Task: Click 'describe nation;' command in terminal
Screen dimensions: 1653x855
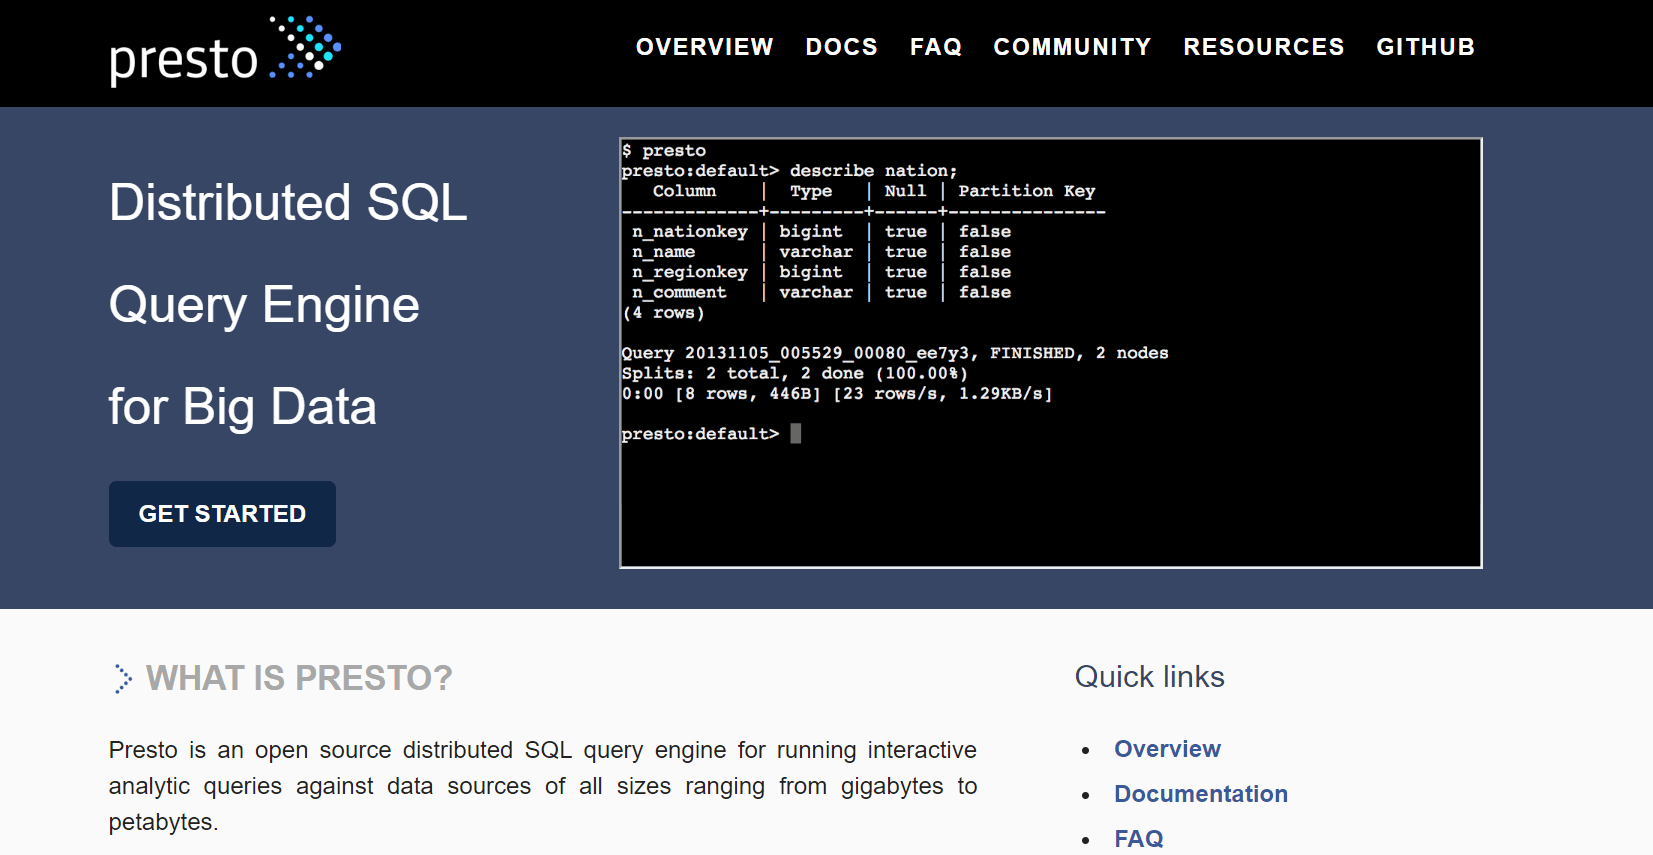Action: click(873, 171)
